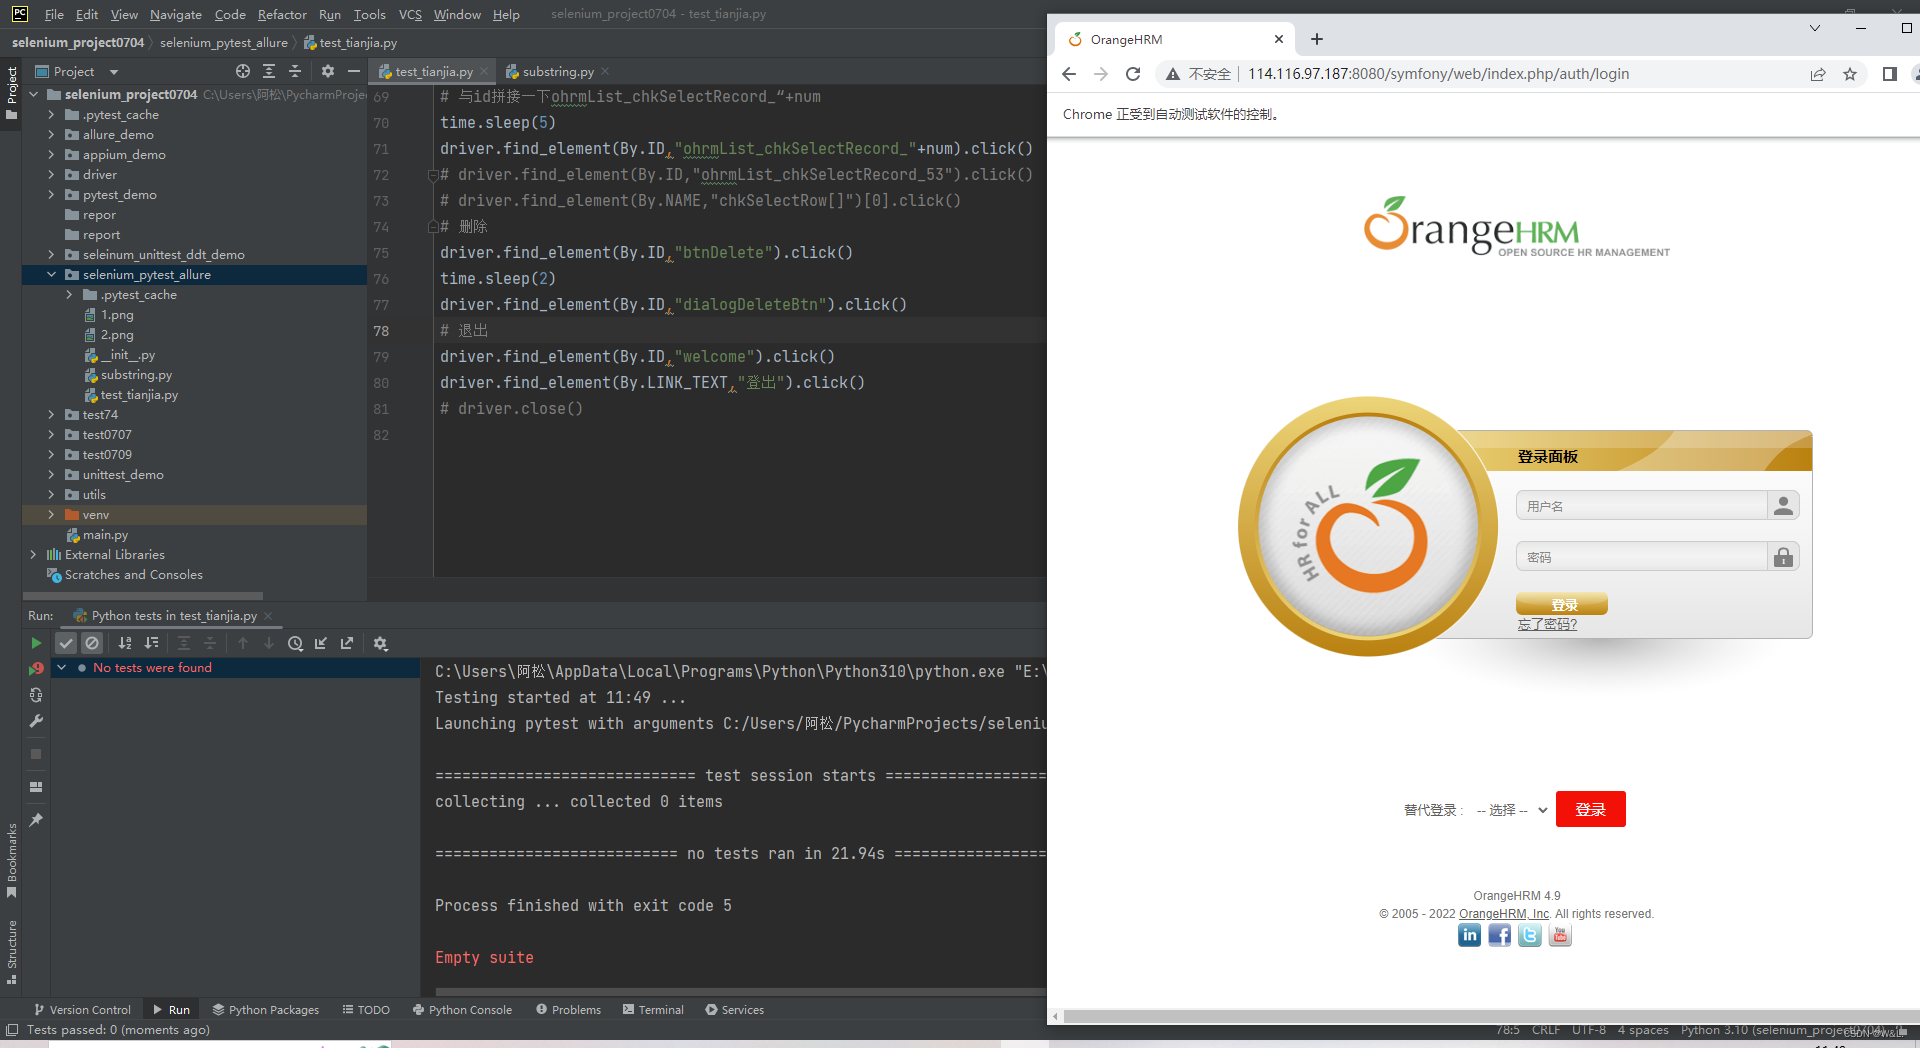This screenshot has height=1048, width=1920.
Task: Export test results icon
Action: tap(347, 643)
